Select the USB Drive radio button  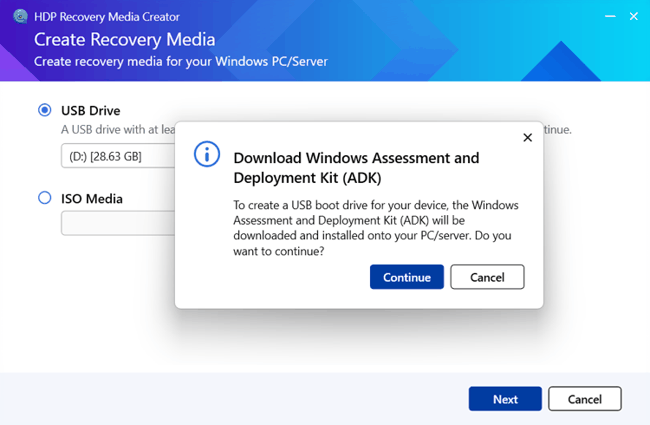point(44,110)
